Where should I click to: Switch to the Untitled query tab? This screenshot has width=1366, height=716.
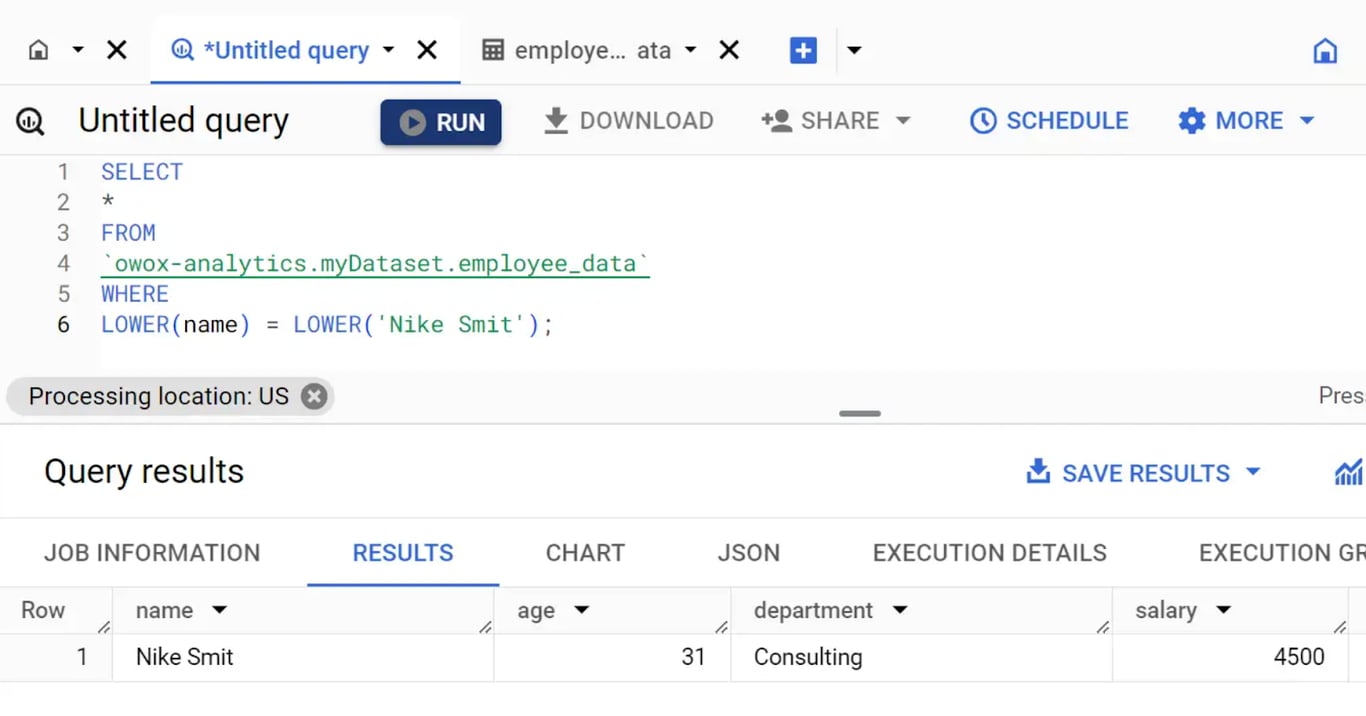coord(286,50)
